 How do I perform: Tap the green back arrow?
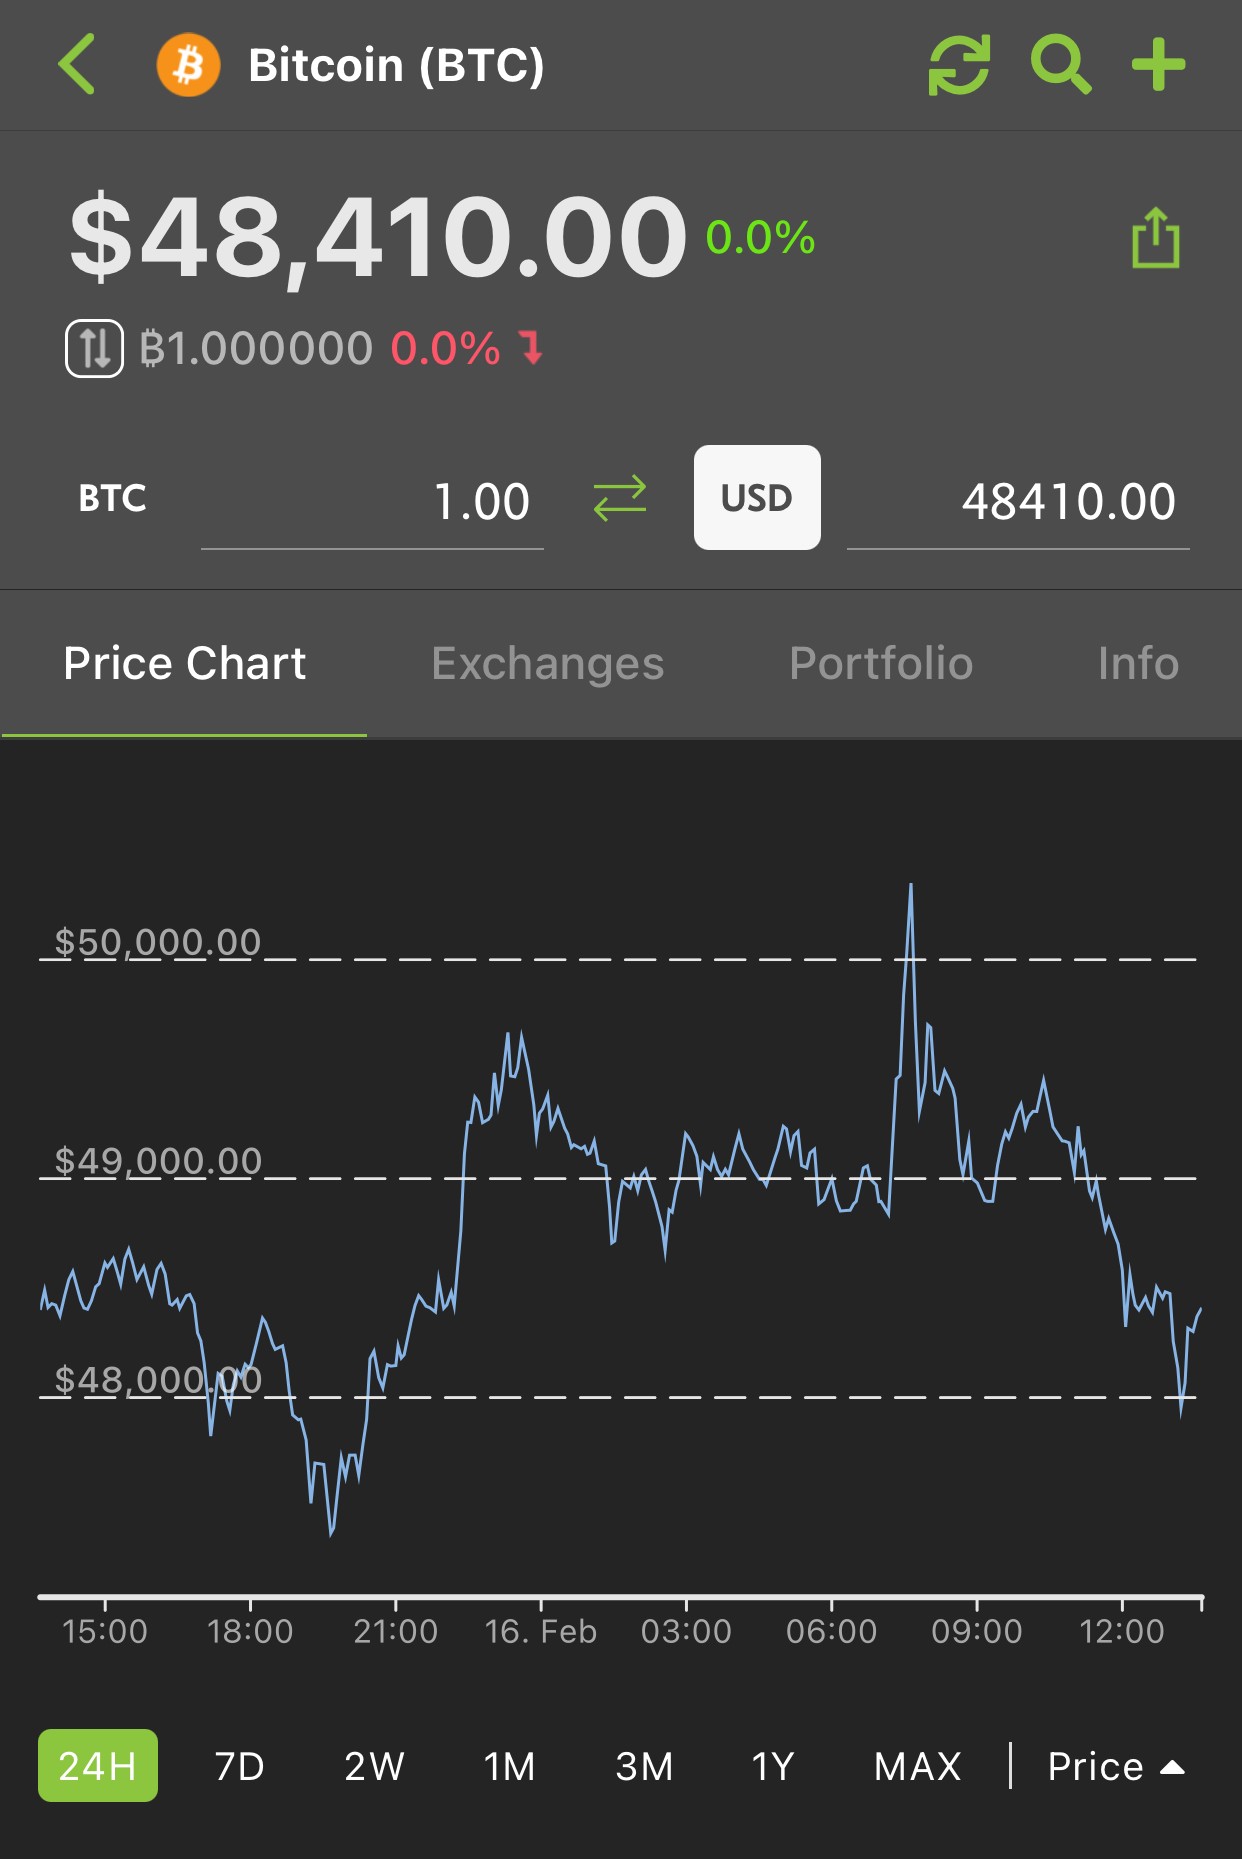(77, 65)
